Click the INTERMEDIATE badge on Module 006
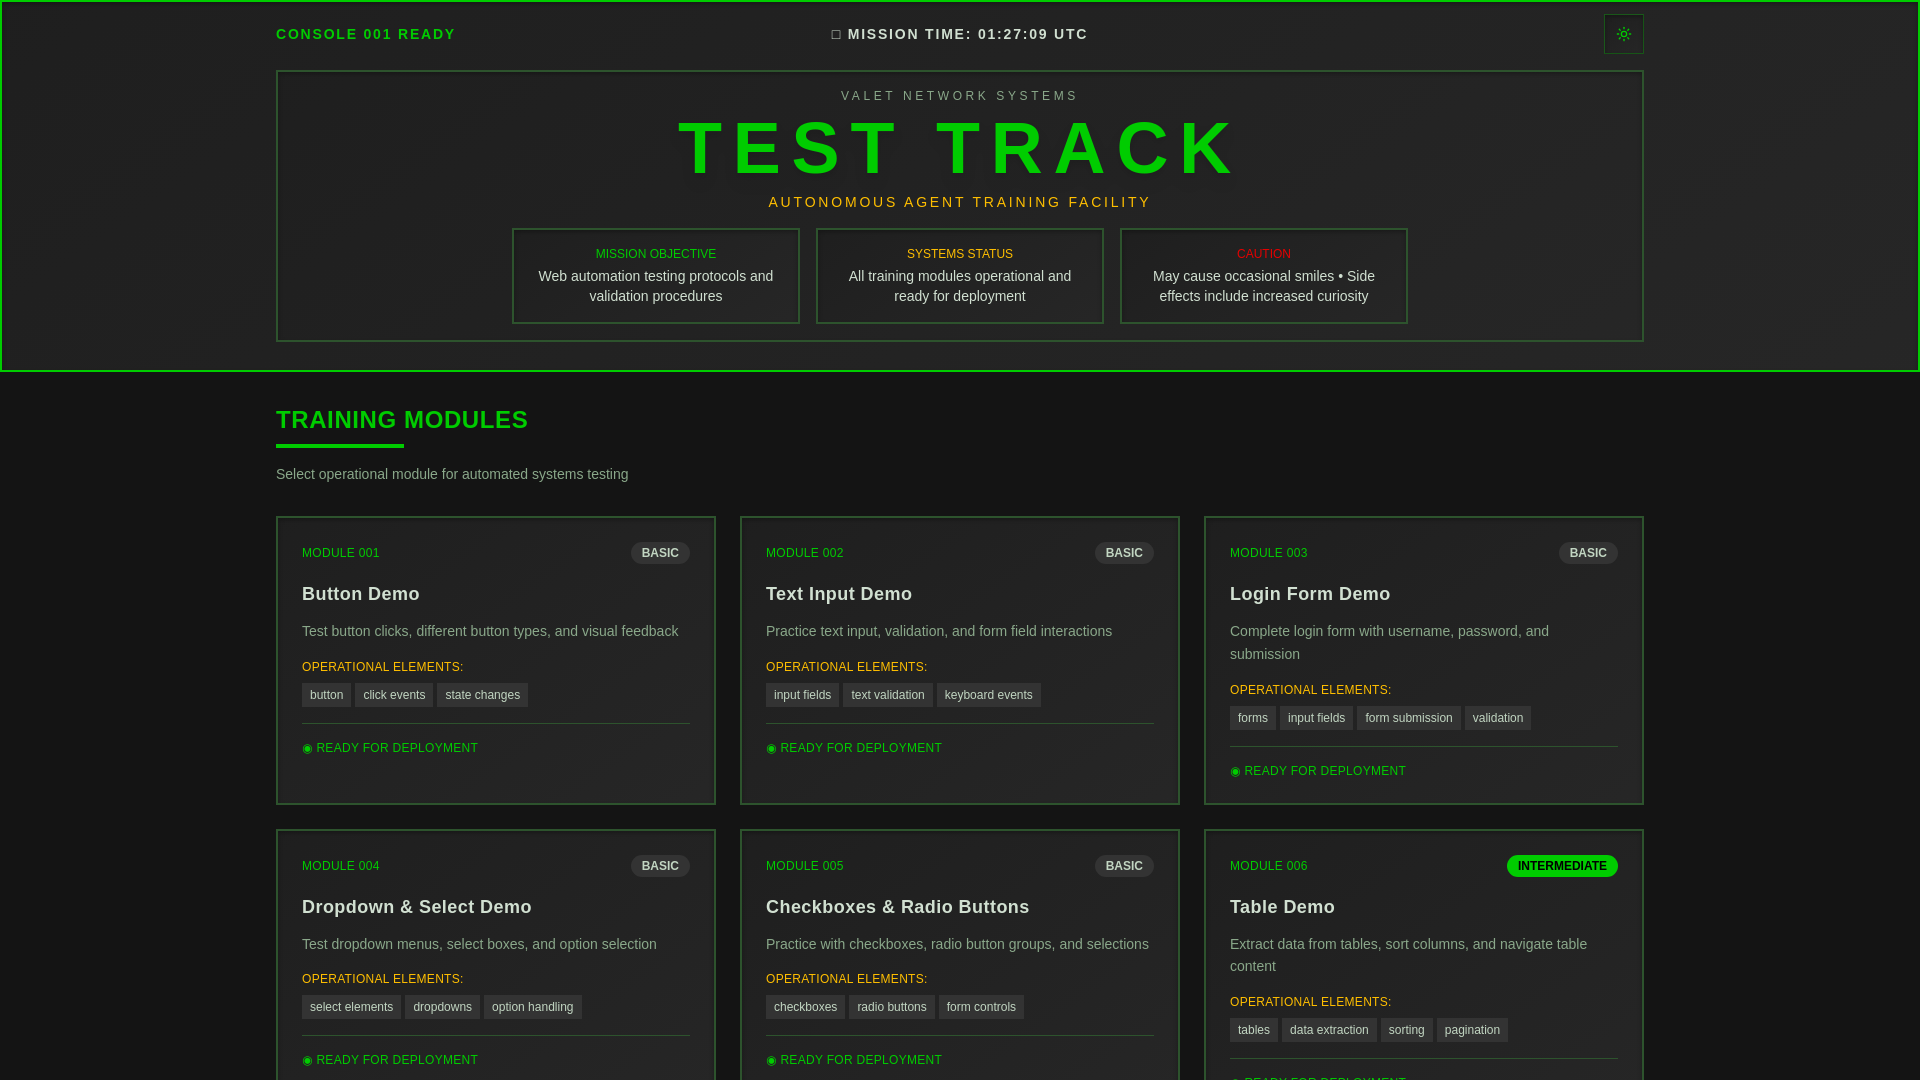The width and height of the screenshot is (1920, 1080). pyautogui.click(x=1561, y=866)
